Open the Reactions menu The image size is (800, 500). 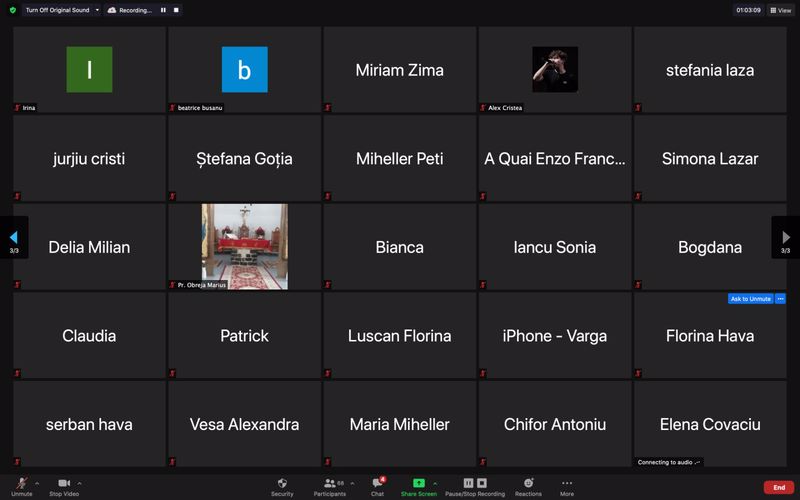tap(528, 483)
